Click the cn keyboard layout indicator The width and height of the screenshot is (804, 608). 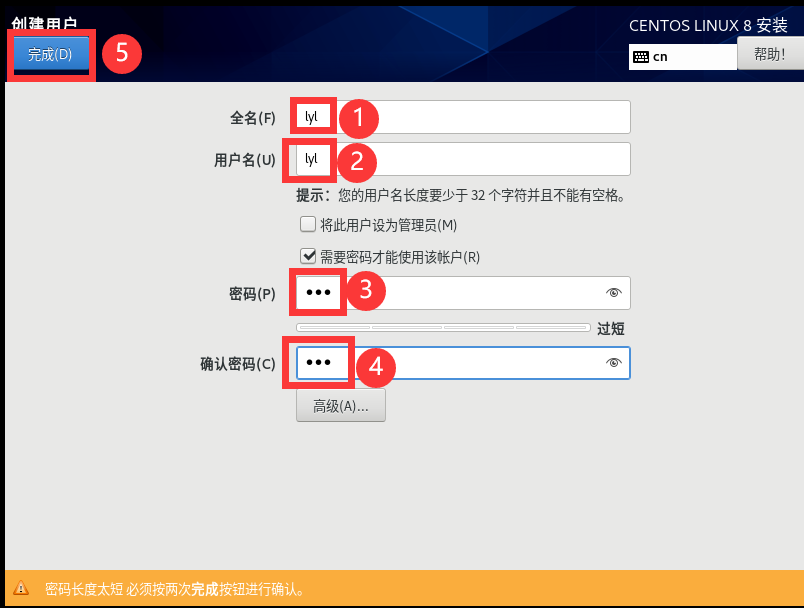682,56
